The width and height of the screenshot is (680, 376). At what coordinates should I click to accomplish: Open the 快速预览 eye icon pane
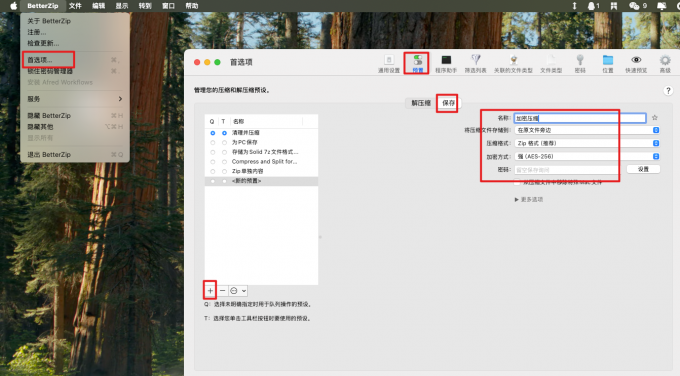coord(636,64)
